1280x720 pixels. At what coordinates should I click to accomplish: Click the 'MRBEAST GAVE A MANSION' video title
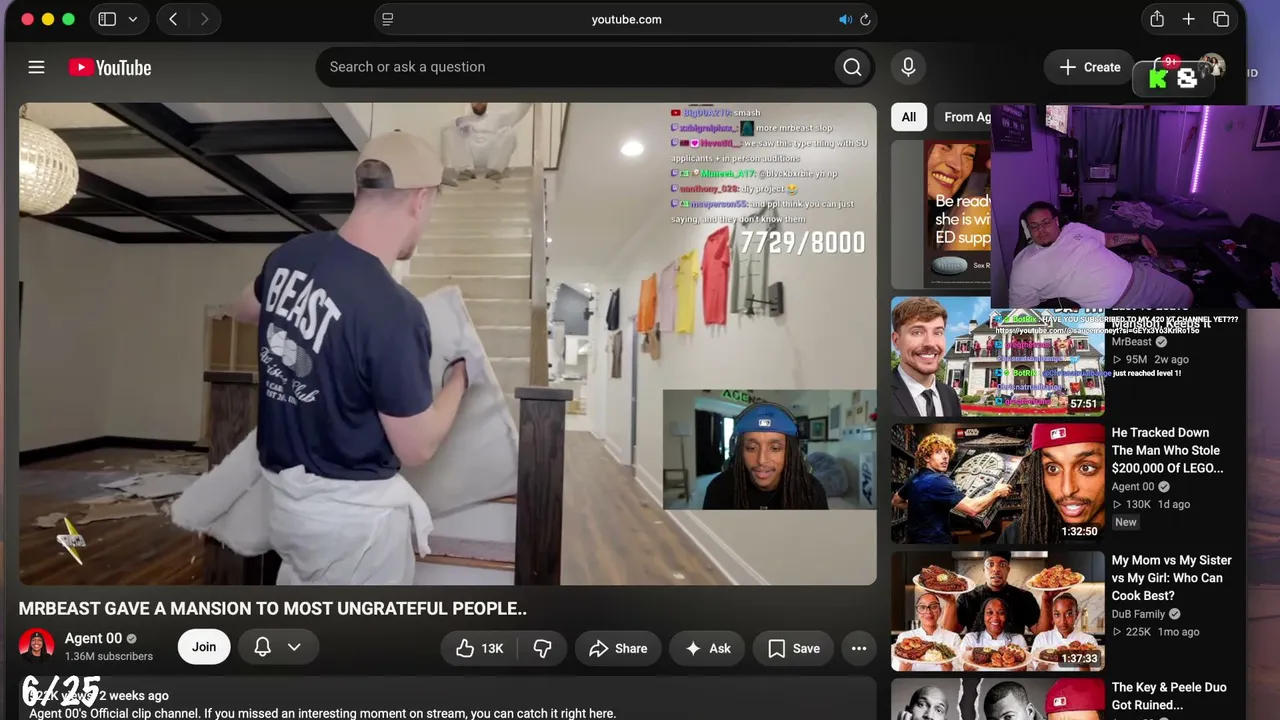point(273,608)
